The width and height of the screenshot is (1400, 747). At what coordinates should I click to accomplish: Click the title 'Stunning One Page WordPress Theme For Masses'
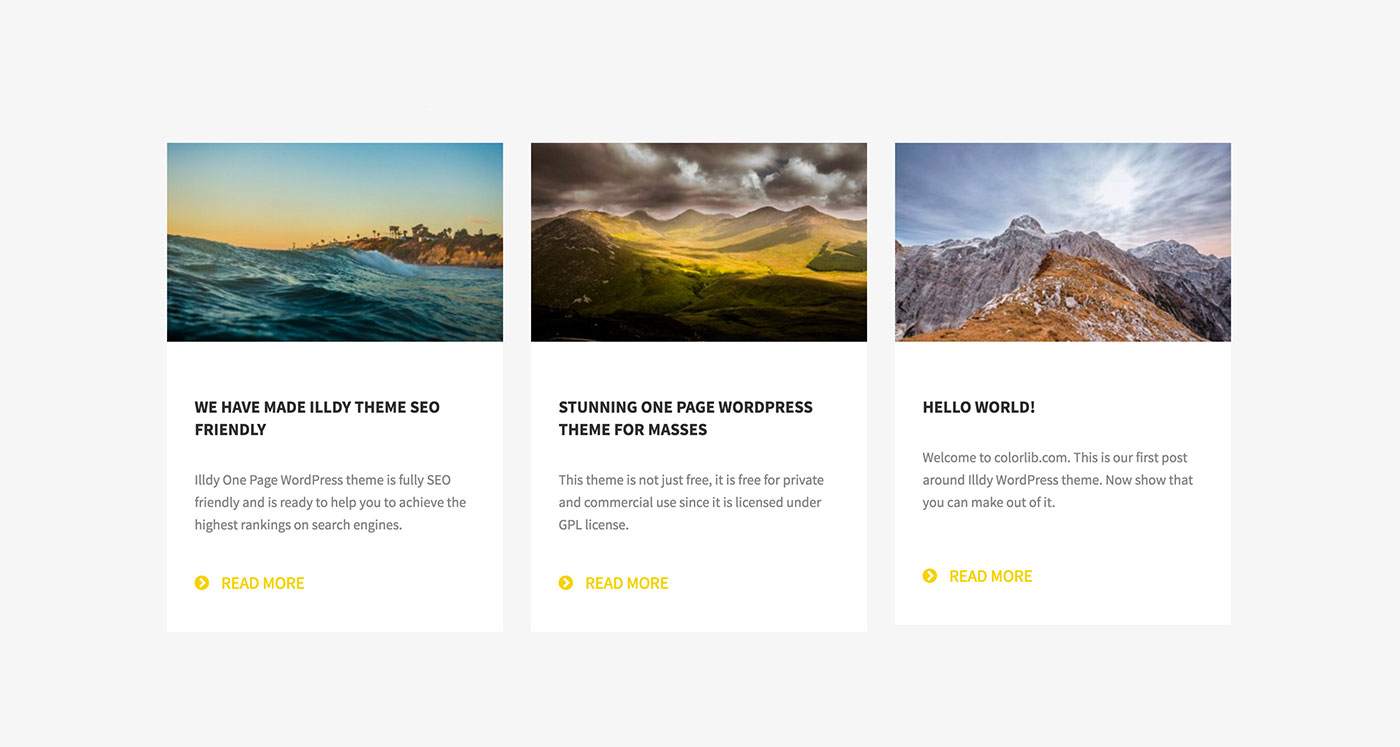click(685, 418)
